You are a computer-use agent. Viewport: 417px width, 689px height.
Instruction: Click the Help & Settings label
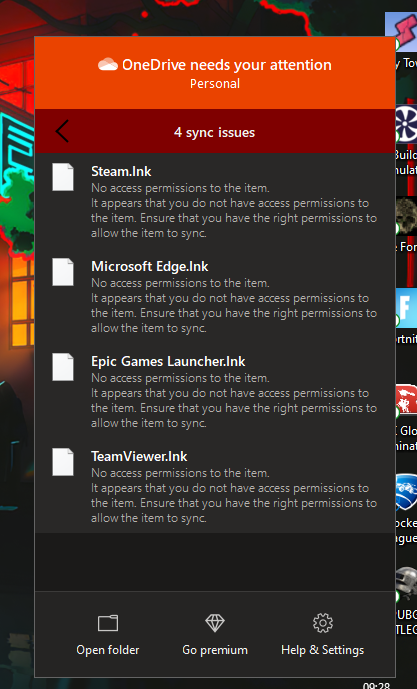tap(323, 650)
